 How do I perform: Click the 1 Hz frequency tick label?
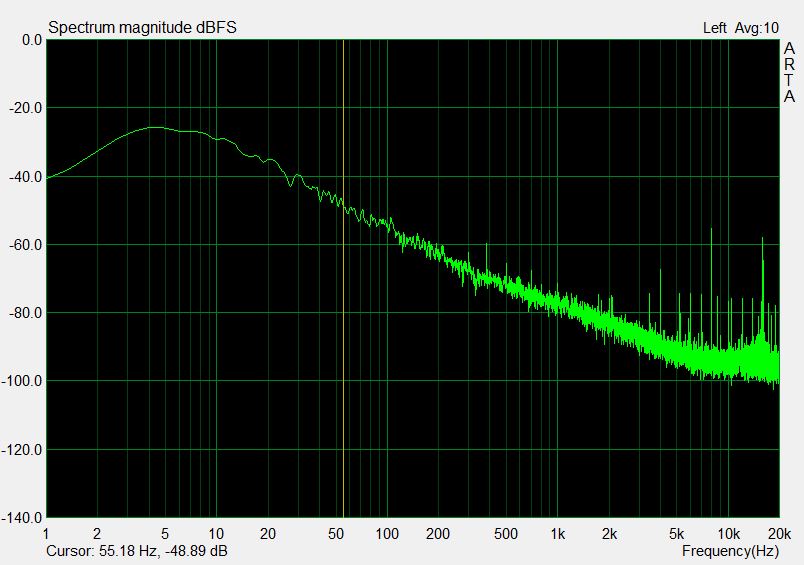point(46,534)
